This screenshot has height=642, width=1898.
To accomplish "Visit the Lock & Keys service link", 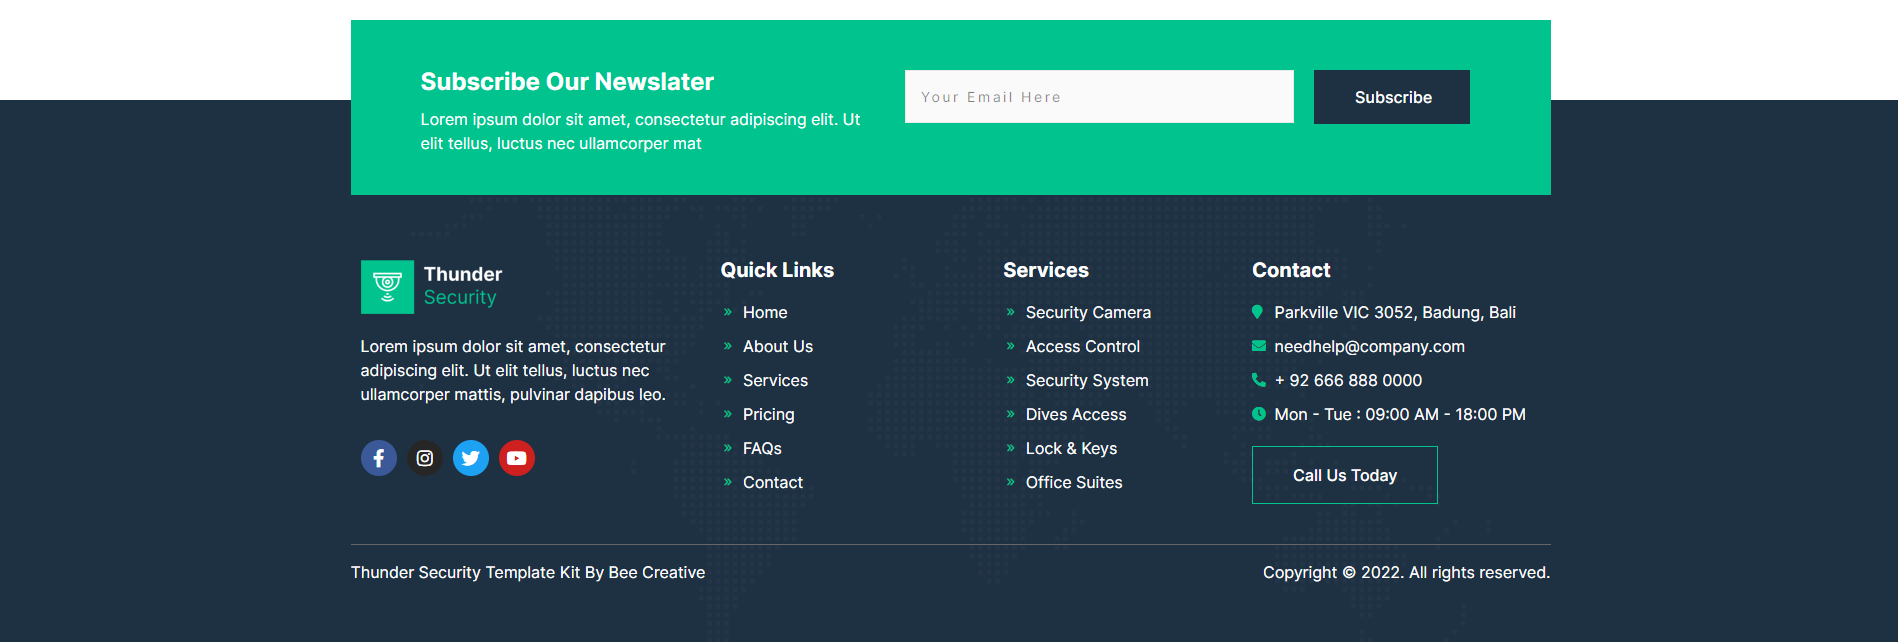I will [1071, 448].
